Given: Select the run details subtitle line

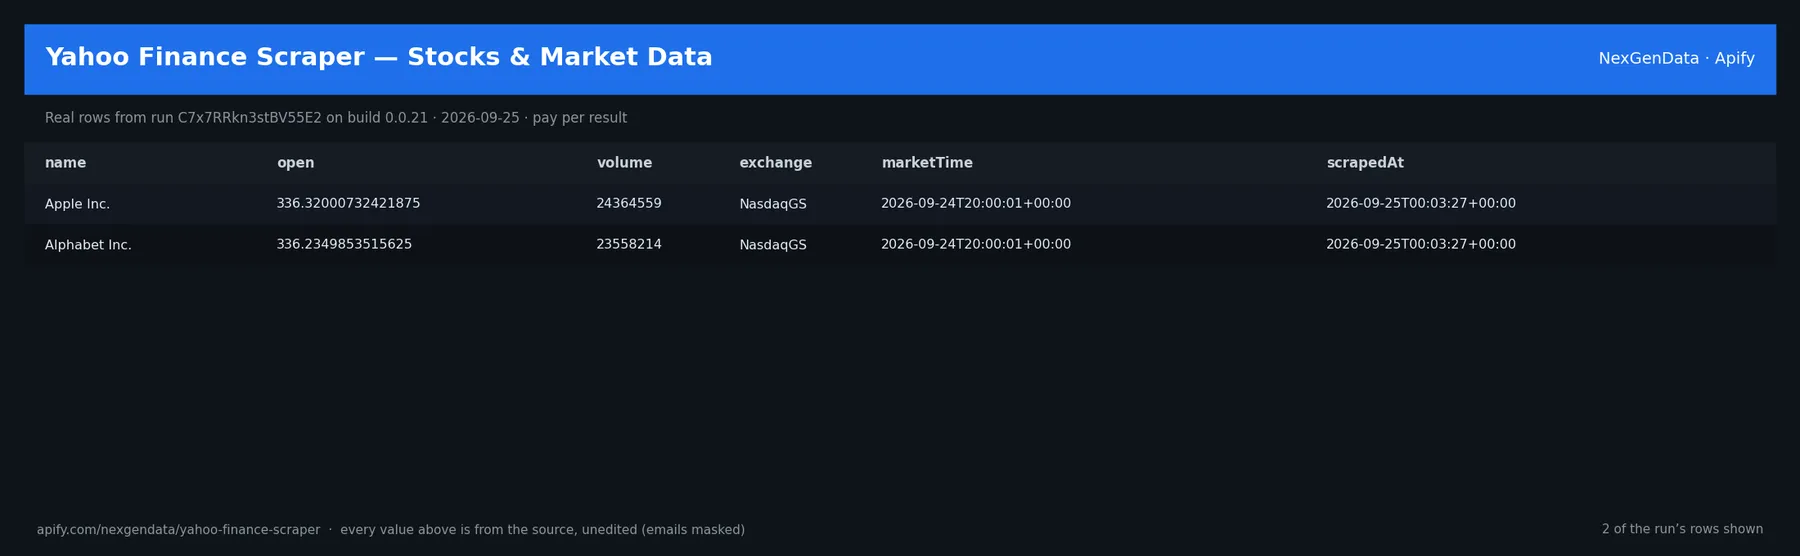Looking at the screenshot, I should (336, 118).
